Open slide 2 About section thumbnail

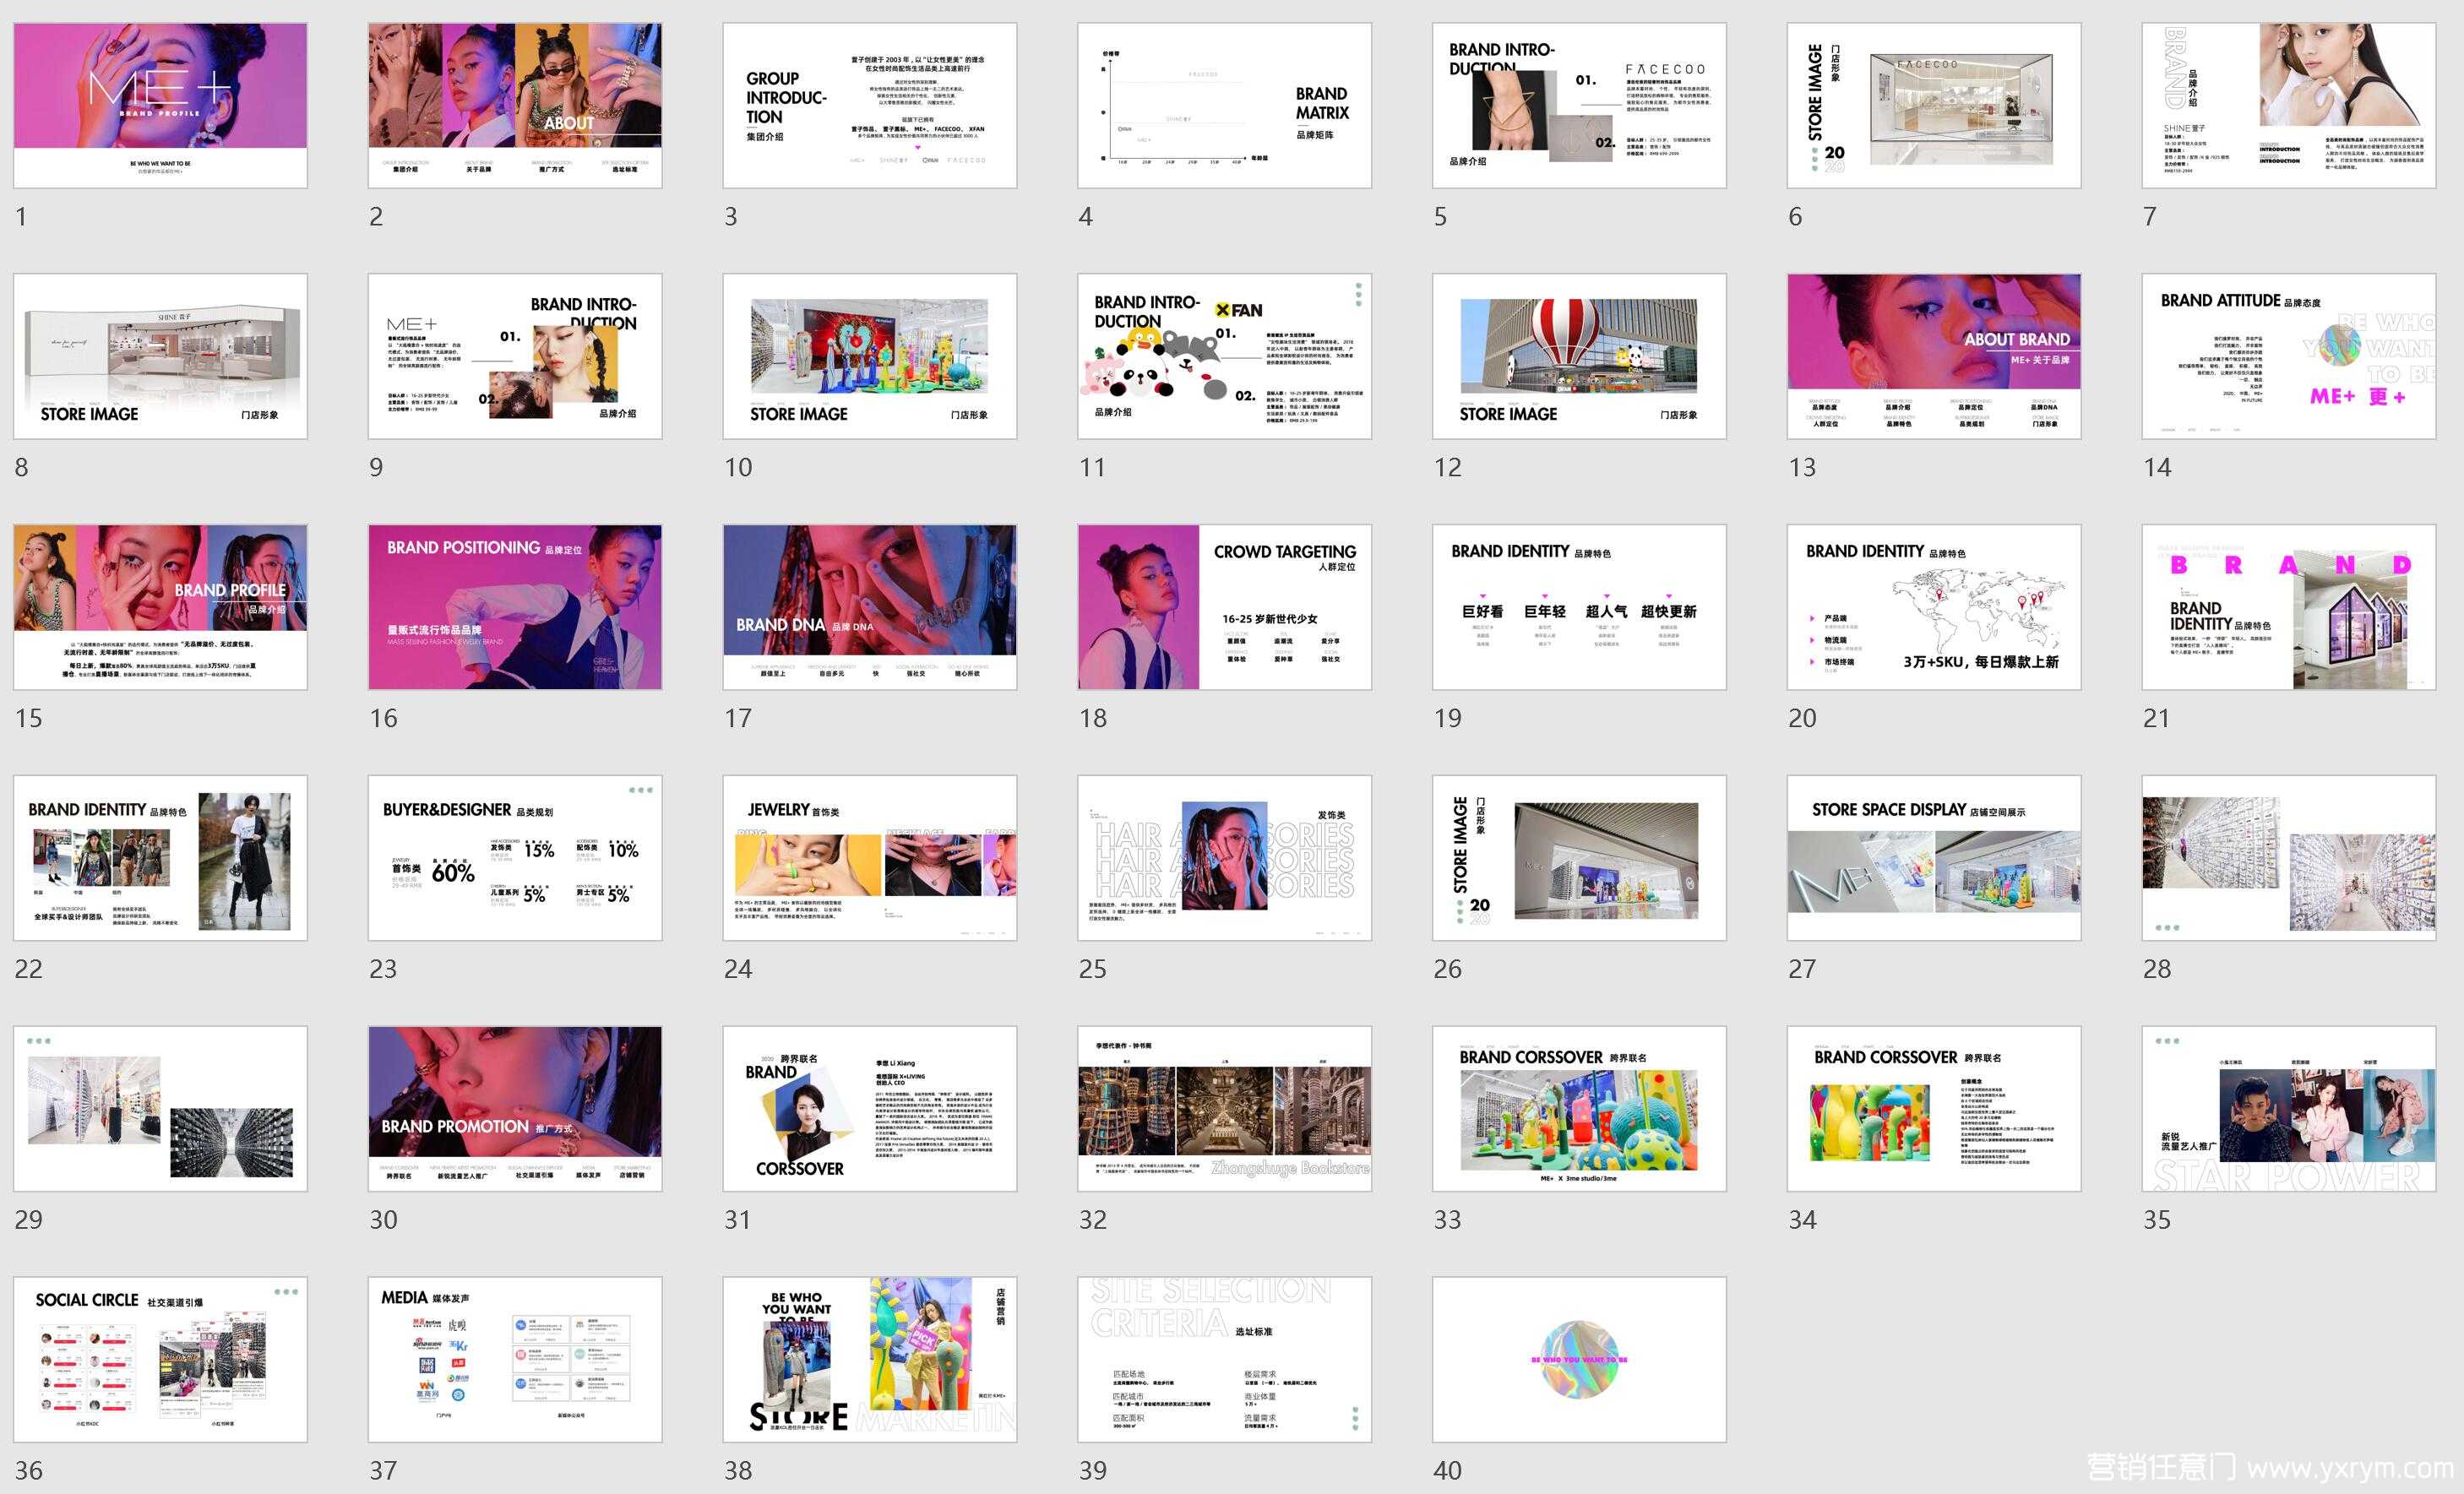[x=515, y=105]
